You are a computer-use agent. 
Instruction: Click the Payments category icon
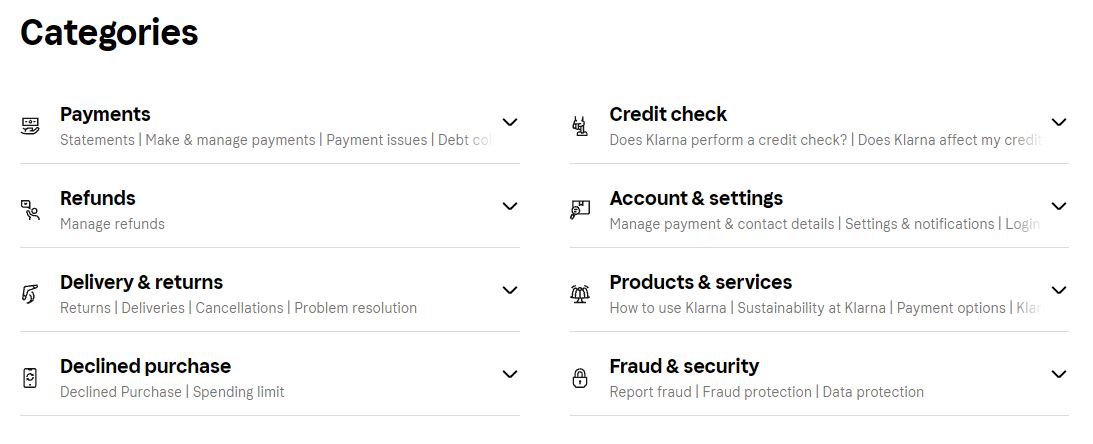tap(30, 126)
